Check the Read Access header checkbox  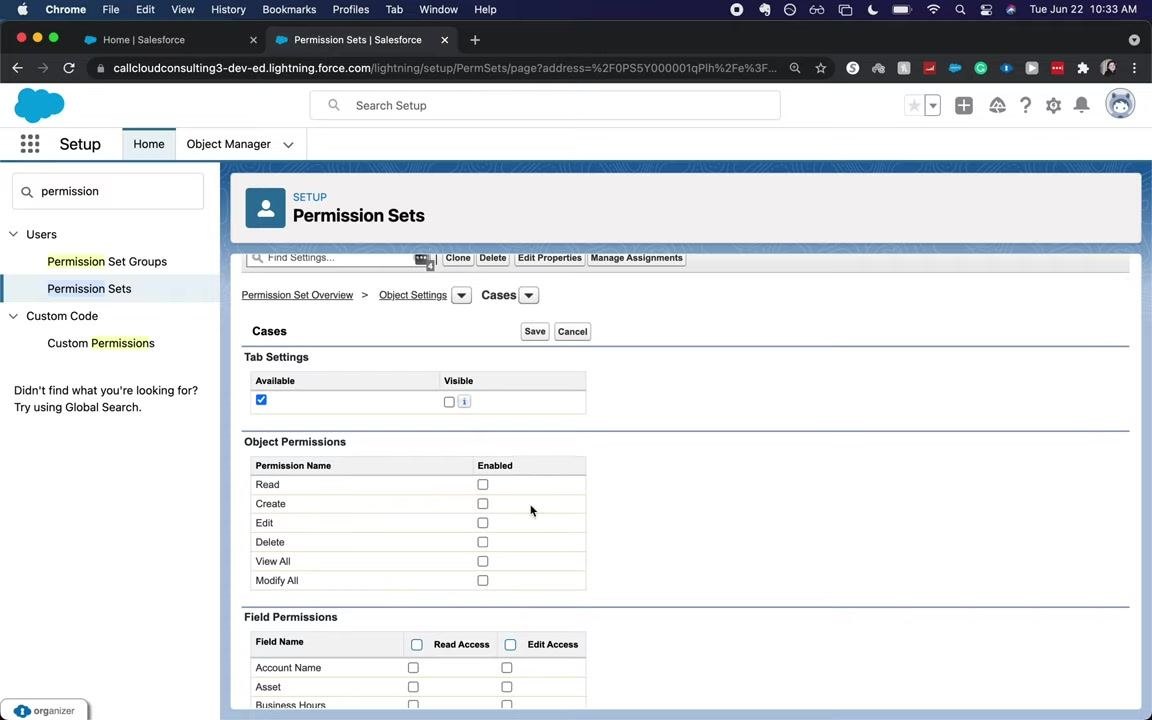coord(417,644)
